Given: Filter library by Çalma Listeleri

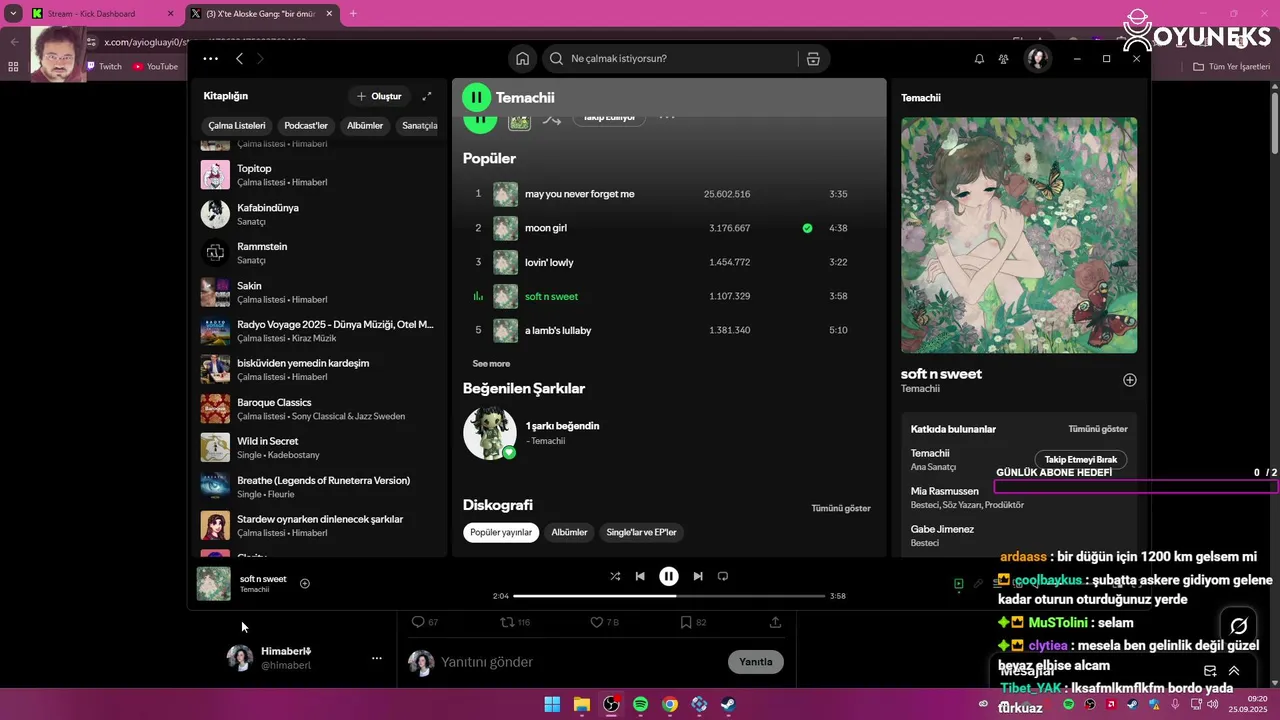Looking at the screenshot, I should point(237,126).
